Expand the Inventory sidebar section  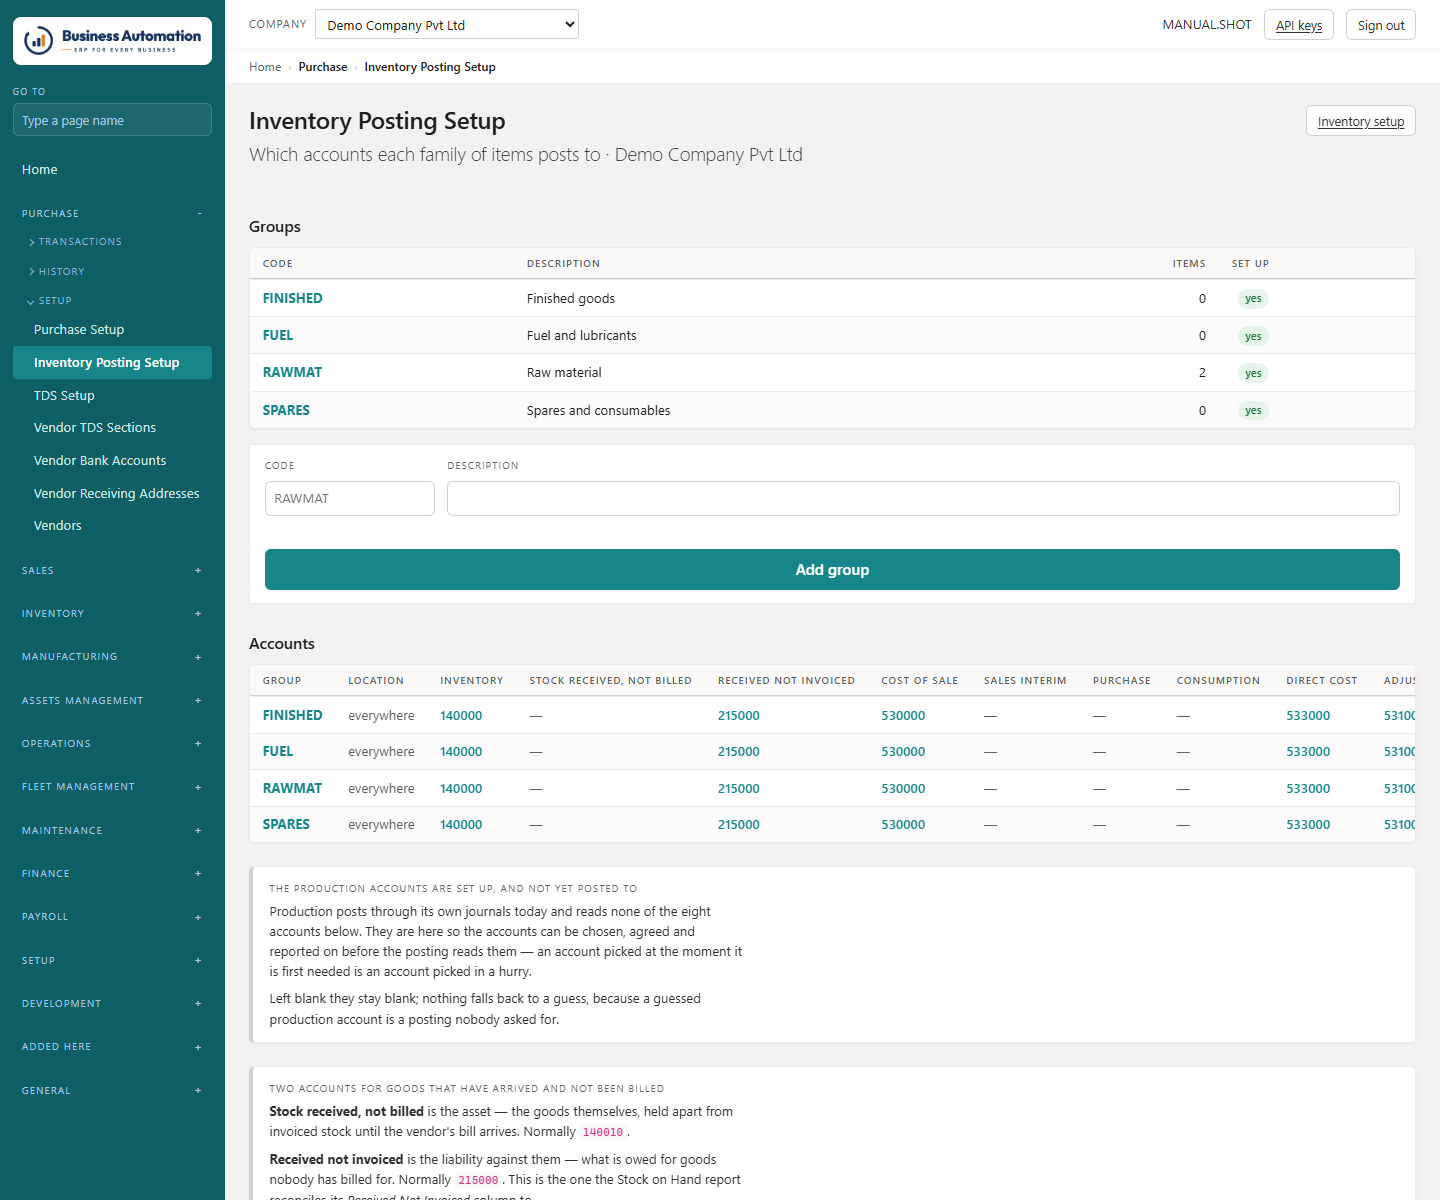(x=112, y=614)
